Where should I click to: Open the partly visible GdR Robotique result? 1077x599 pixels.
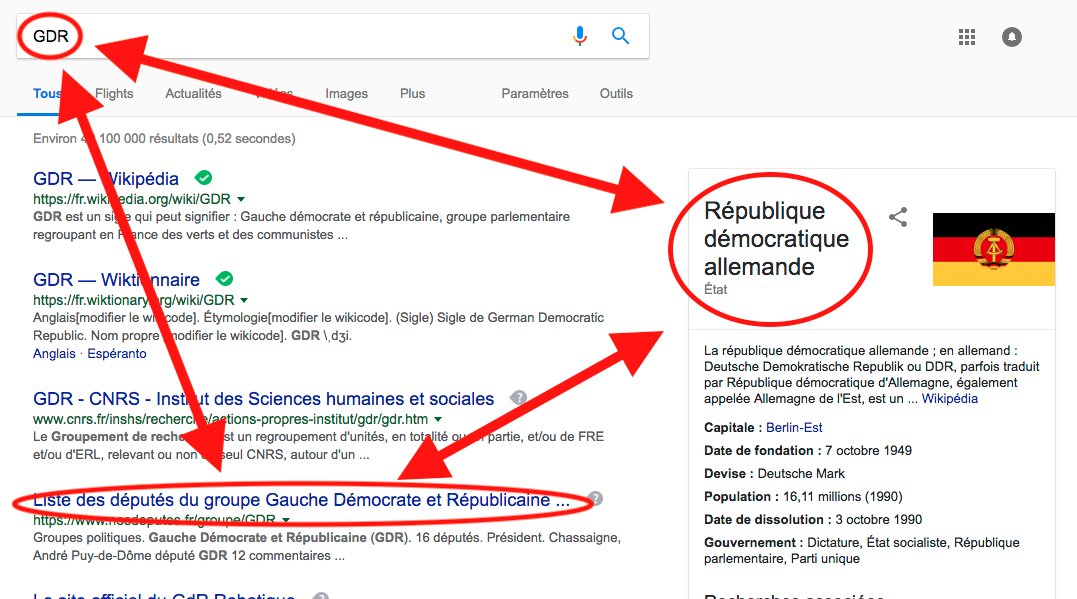164,595
